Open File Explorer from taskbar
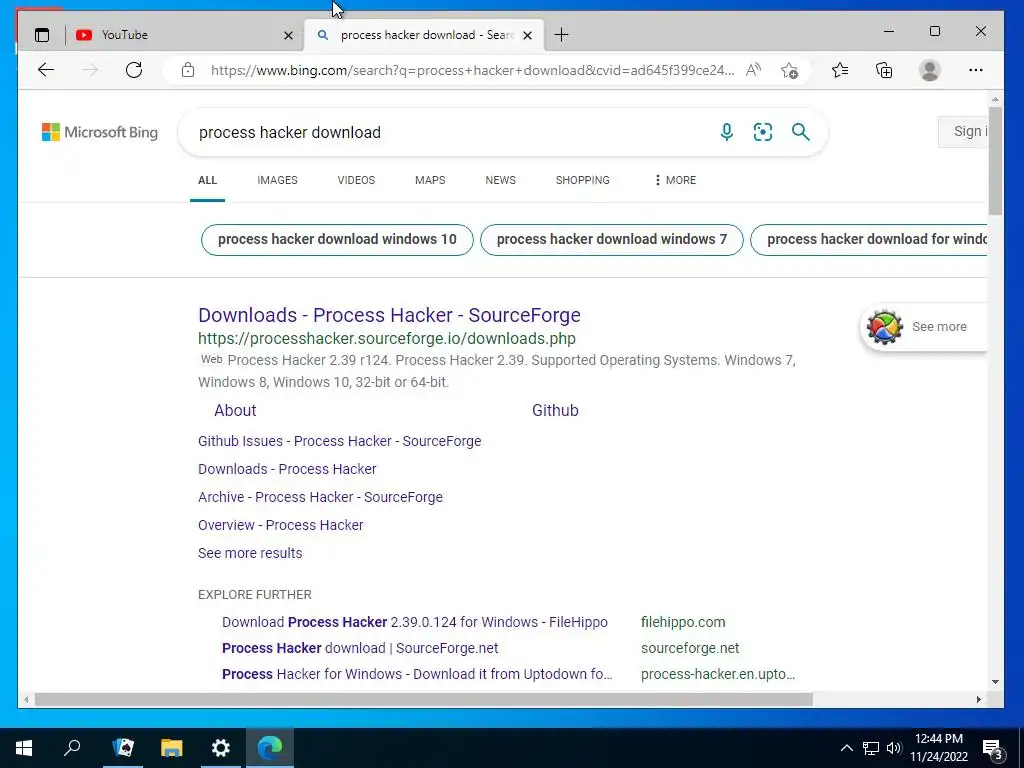The image size is (1024, 768). pyautogui.click(x=172, y=748)
